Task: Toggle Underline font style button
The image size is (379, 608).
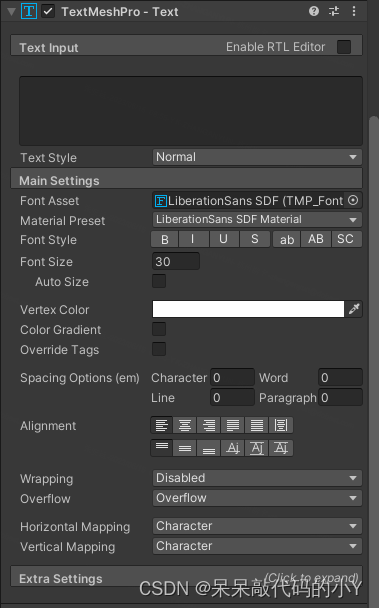Action: pyautogui.click(x=223, y=239)
